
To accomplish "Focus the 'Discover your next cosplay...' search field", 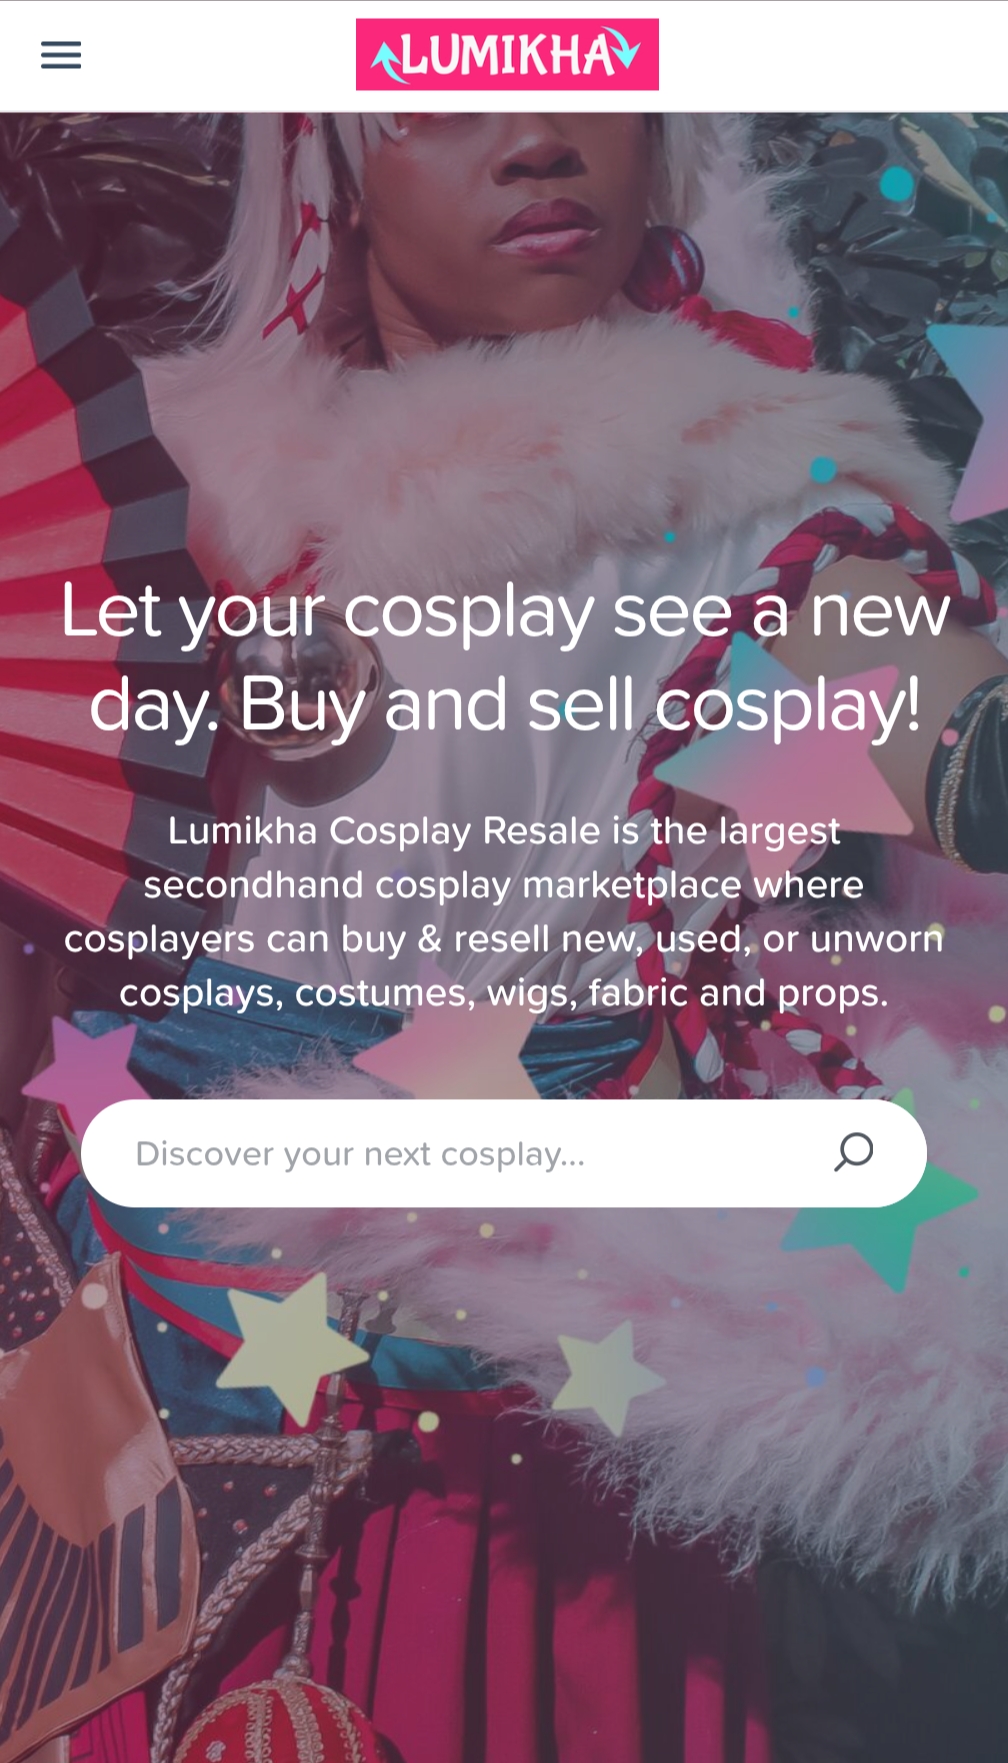I will point(503,1153).
